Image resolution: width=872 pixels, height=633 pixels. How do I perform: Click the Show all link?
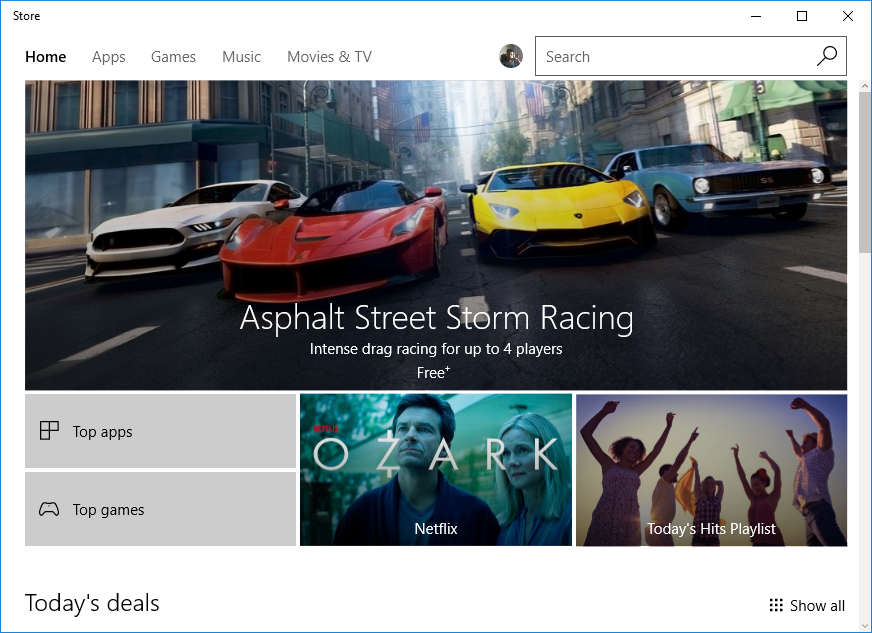(x=816, y=605)
